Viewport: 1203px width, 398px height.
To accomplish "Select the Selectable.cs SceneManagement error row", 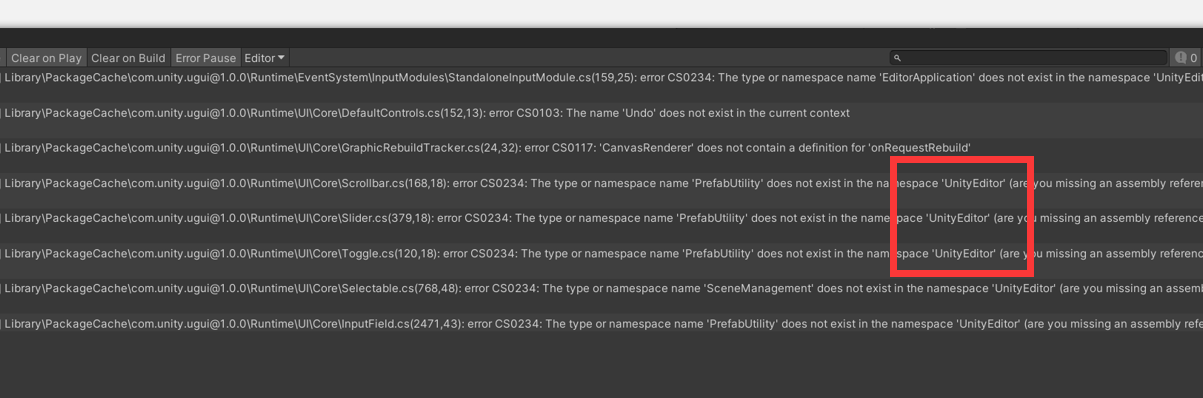I will pos(601,289).
